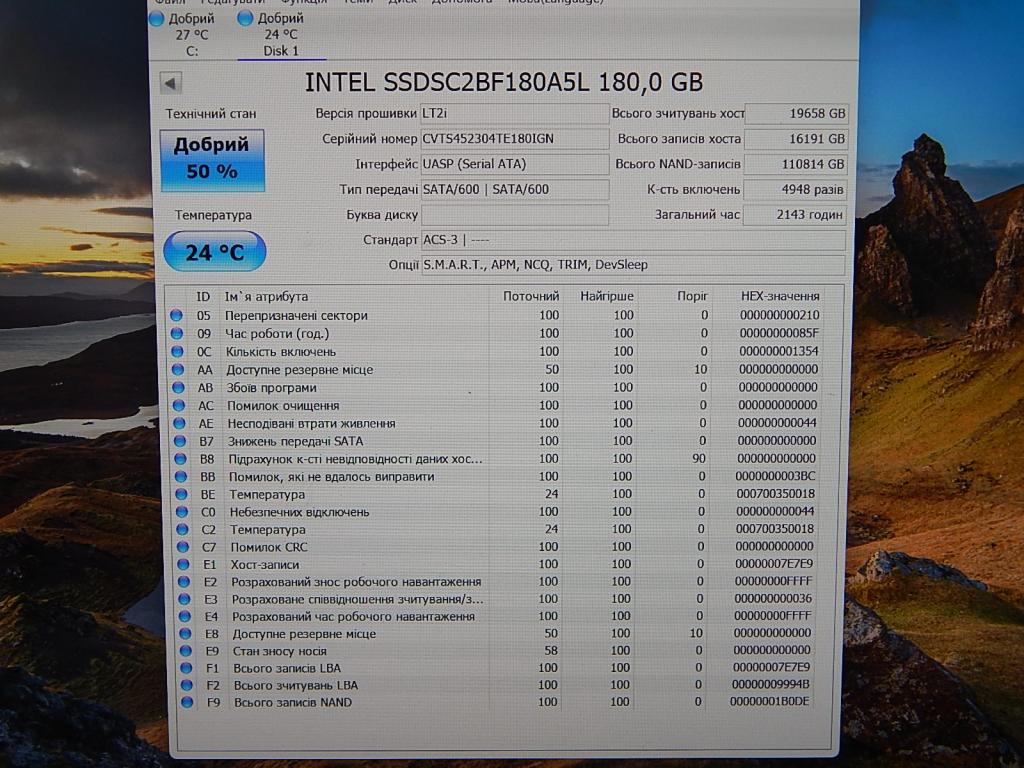
Task: Click status dot of attribute F9 Всього записів NAND
Action: coord(188,703)
